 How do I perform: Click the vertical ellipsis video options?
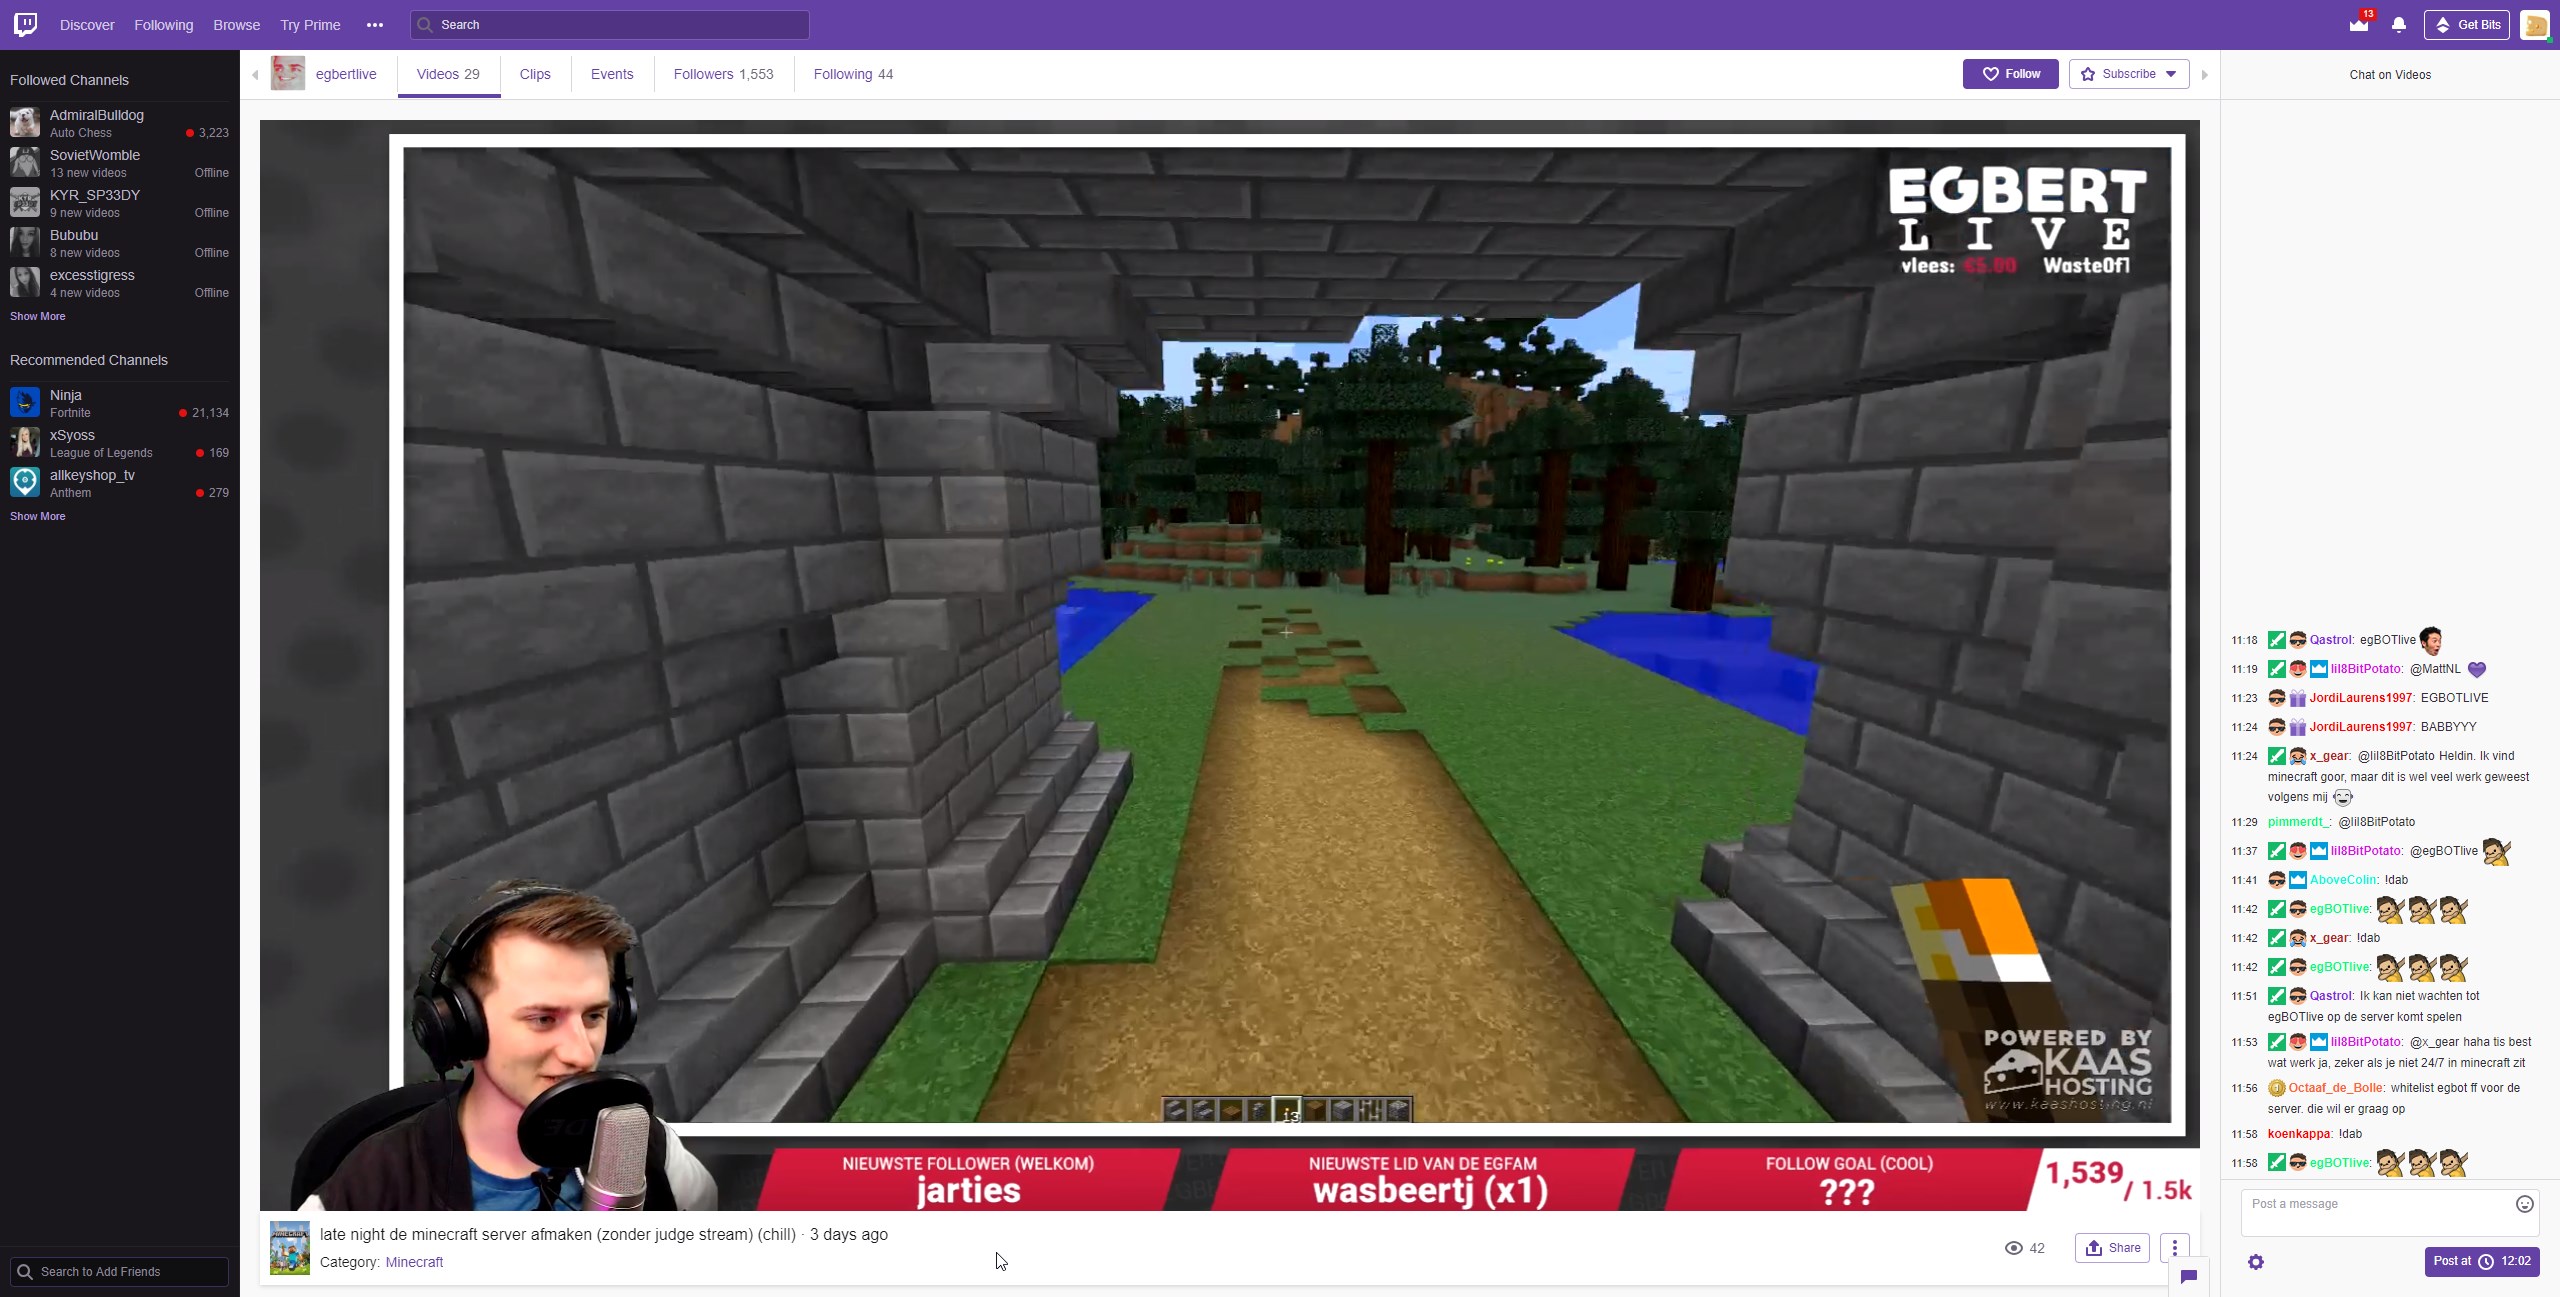point(2175,1248)
